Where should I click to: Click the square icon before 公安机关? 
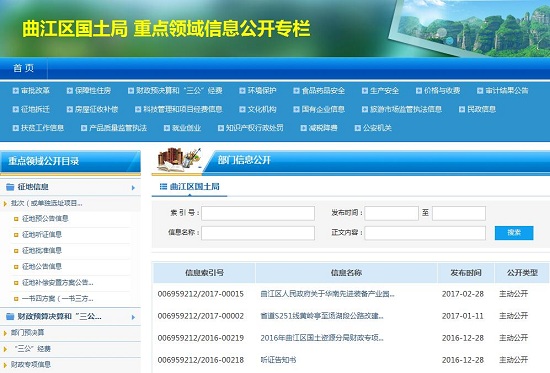[357, 128]
